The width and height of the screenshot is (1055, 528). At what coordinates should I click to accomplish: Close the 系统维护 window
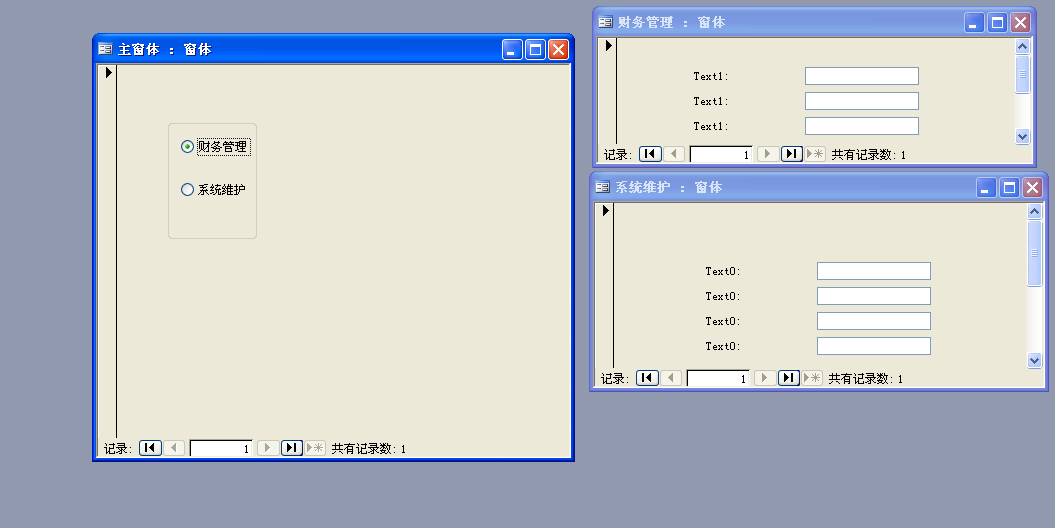pyautogui.click(x=1033, y=188)
